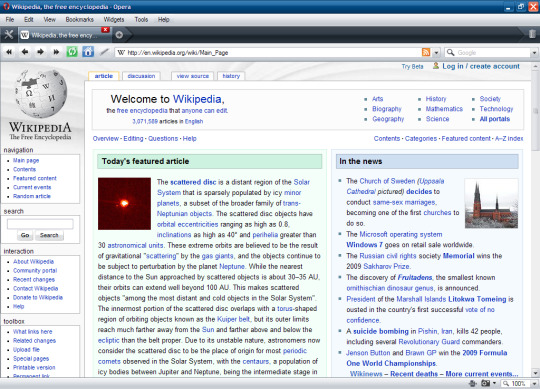Click the fast forward button
This screenshot has width=540, height=389.
(x=56, y=52)
